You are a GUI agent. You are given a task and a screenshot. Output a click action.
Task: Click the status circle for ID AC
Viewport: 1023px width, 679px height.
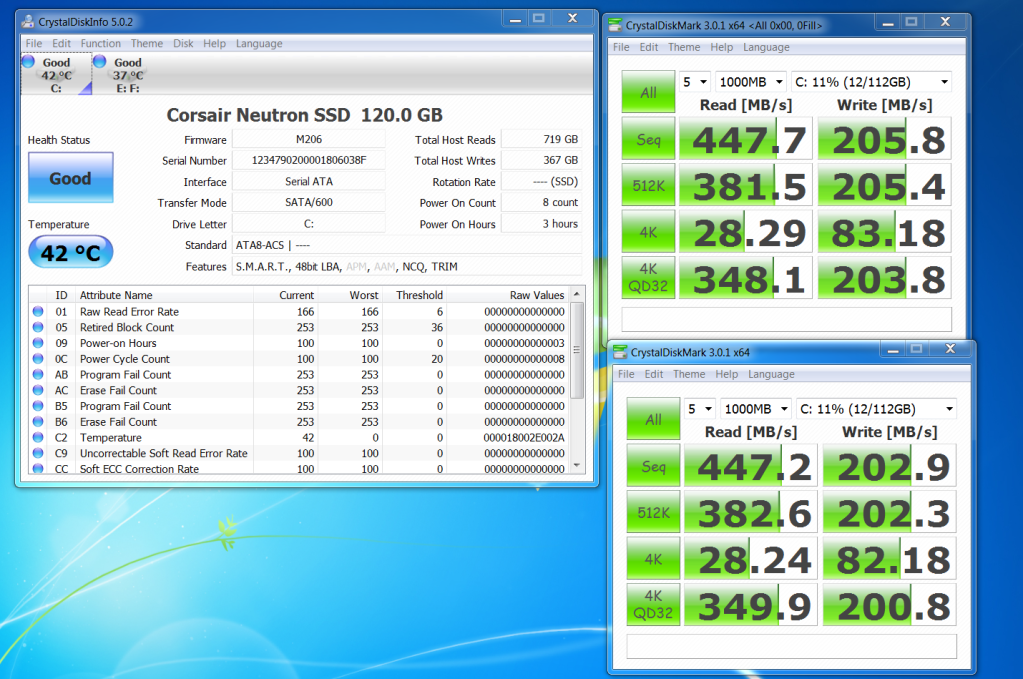click(38, 390)
